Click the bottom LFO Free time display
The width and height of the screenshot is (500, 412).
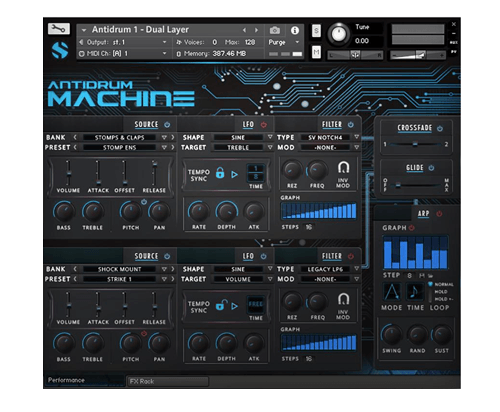coord(256,304)
